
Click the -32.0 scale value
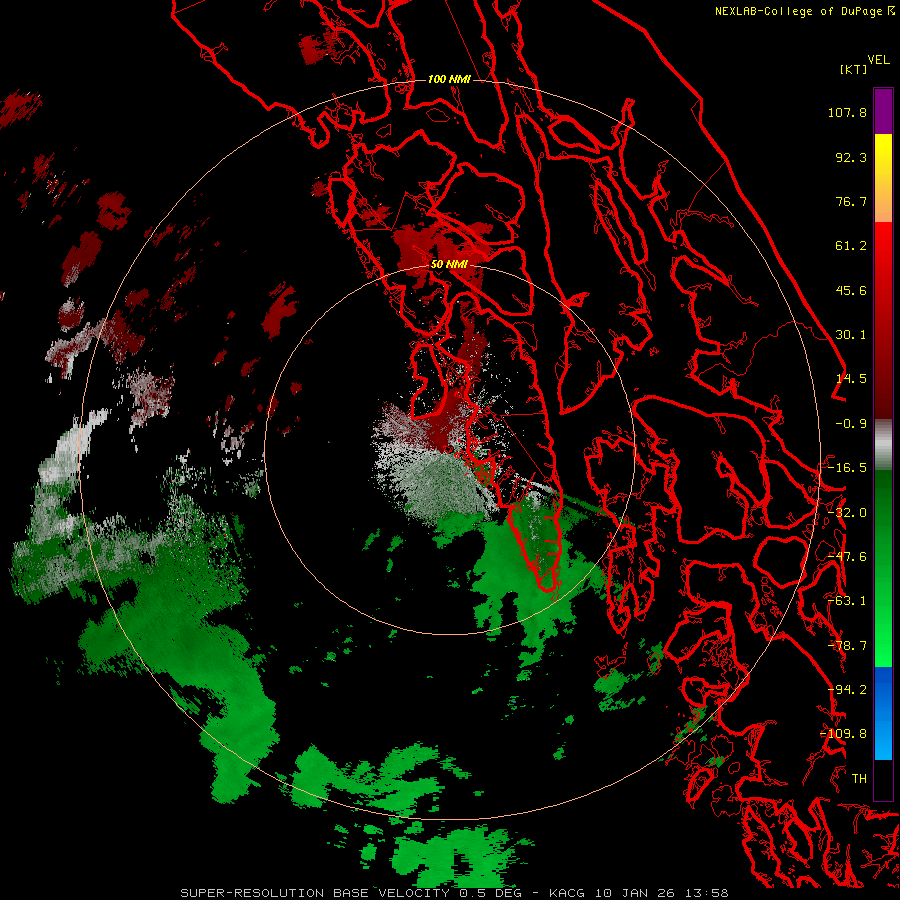point(847,513)
